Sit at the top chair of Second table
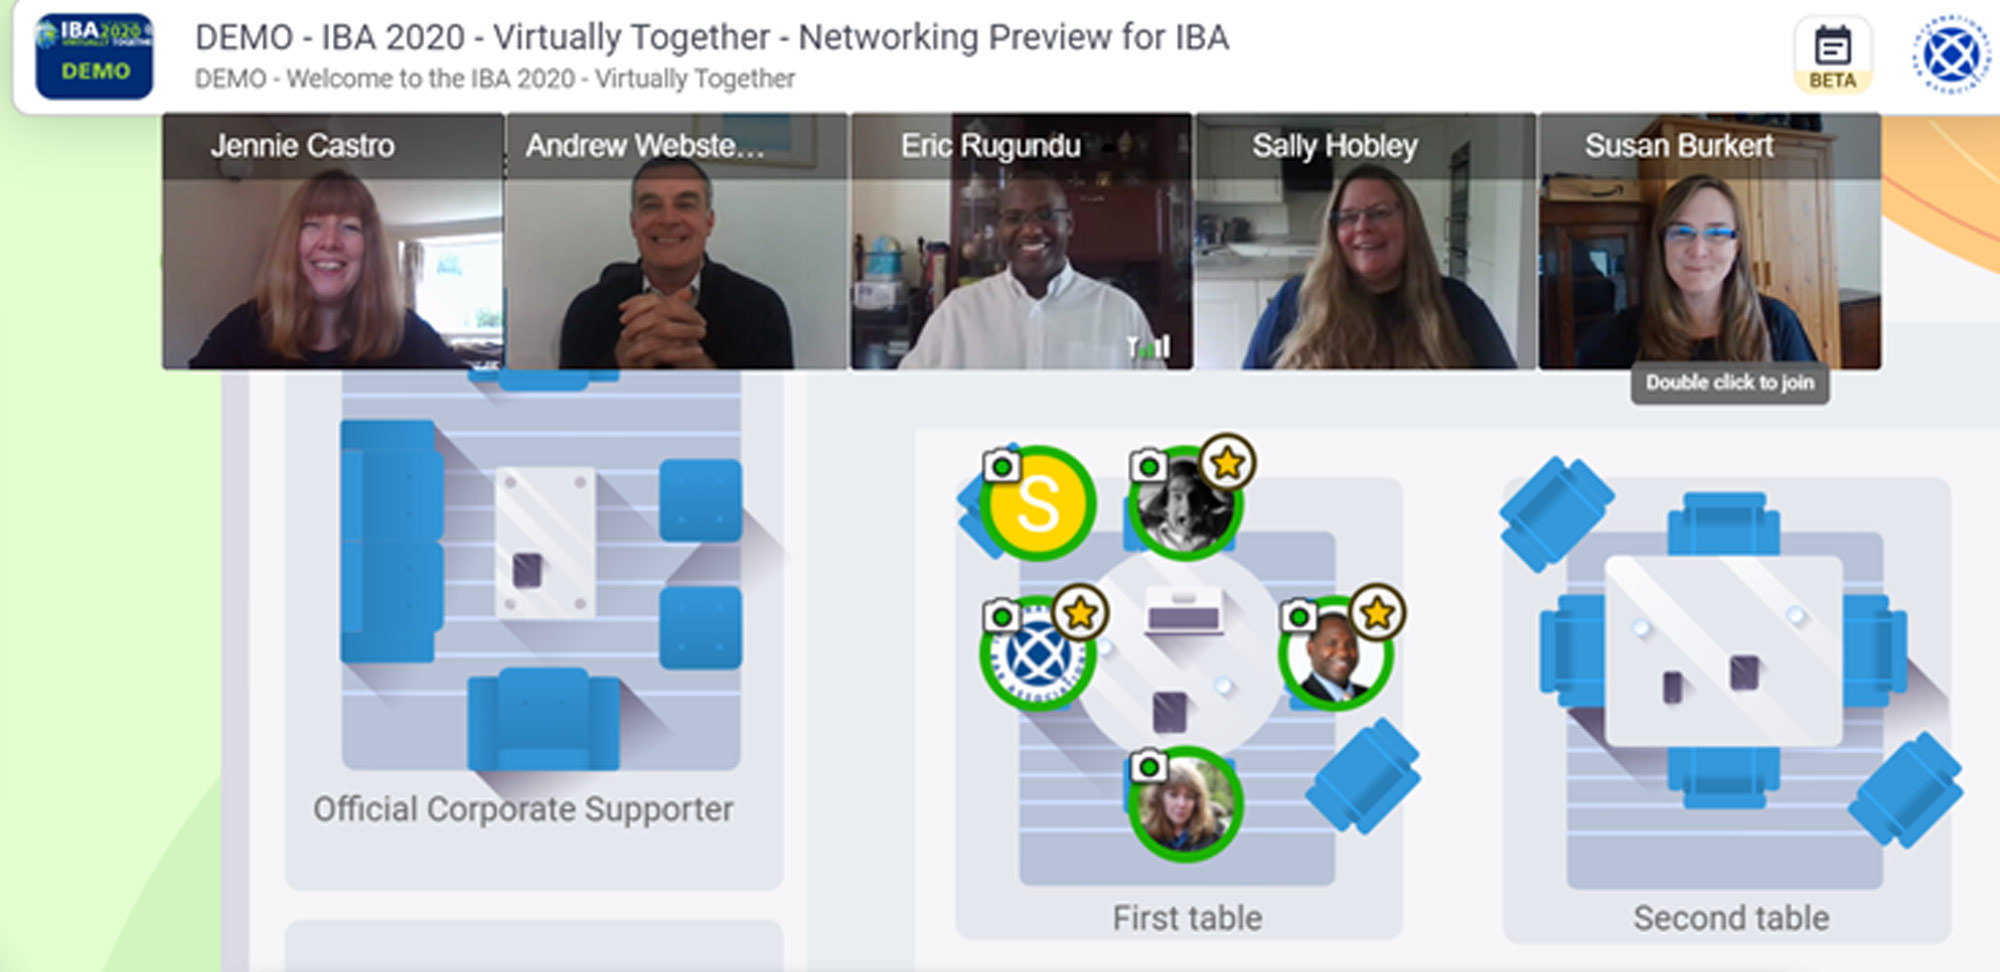This screenshot has width=2000, height=972. click(1723, 522)
